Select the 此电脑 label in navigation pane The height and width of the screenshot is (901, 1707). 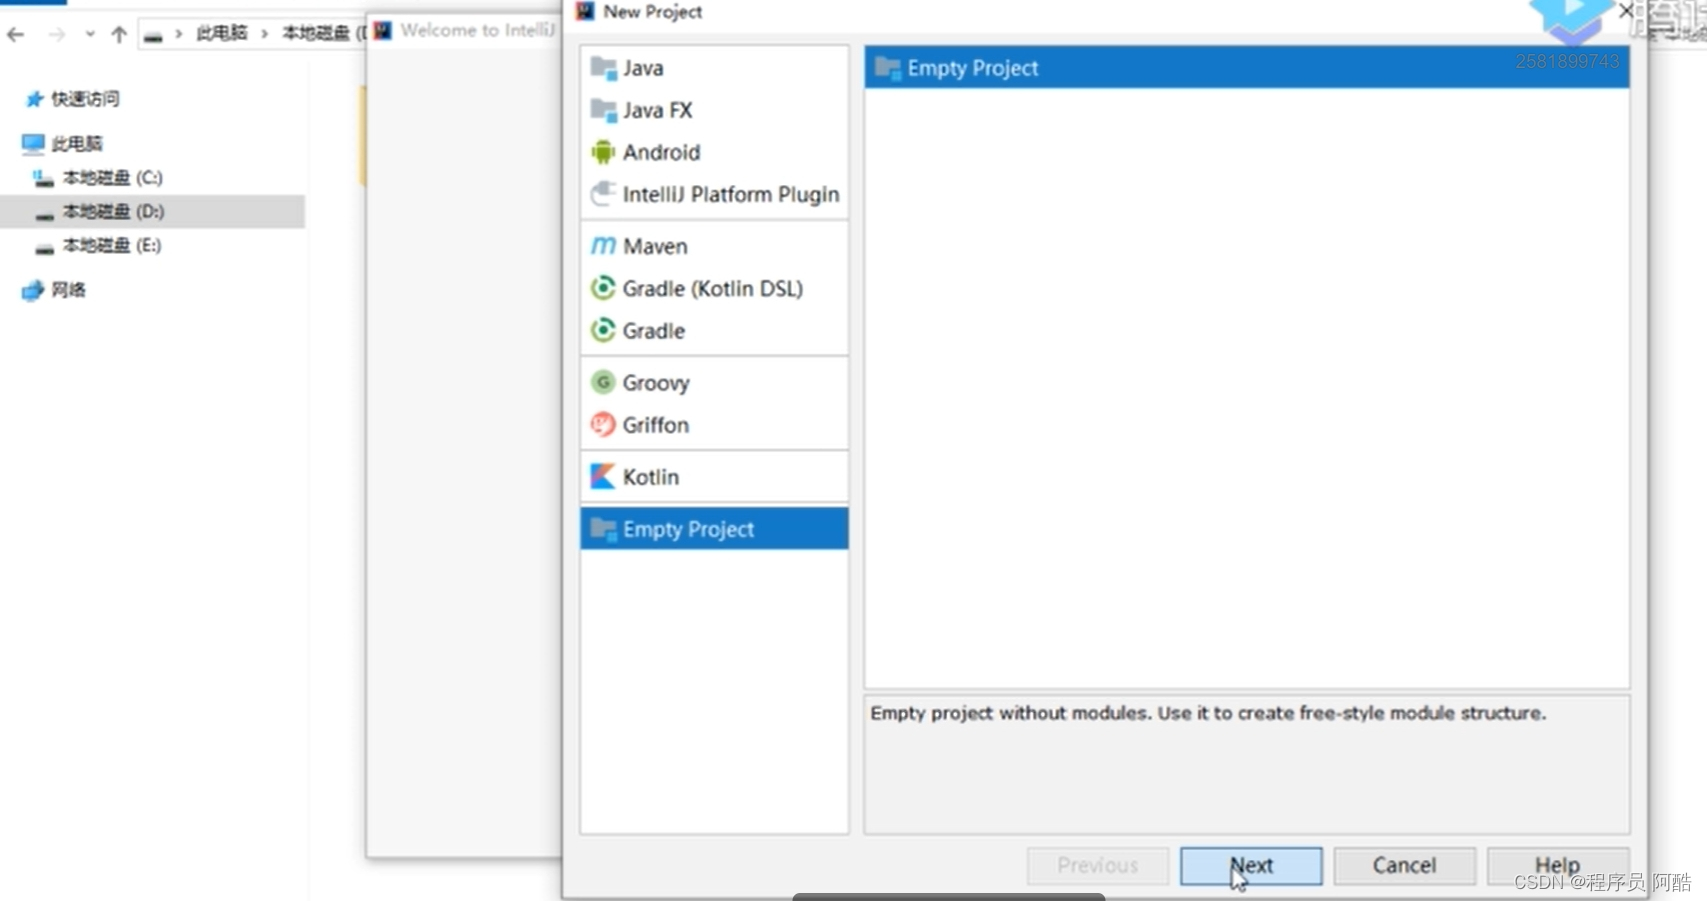pos(77,144)
